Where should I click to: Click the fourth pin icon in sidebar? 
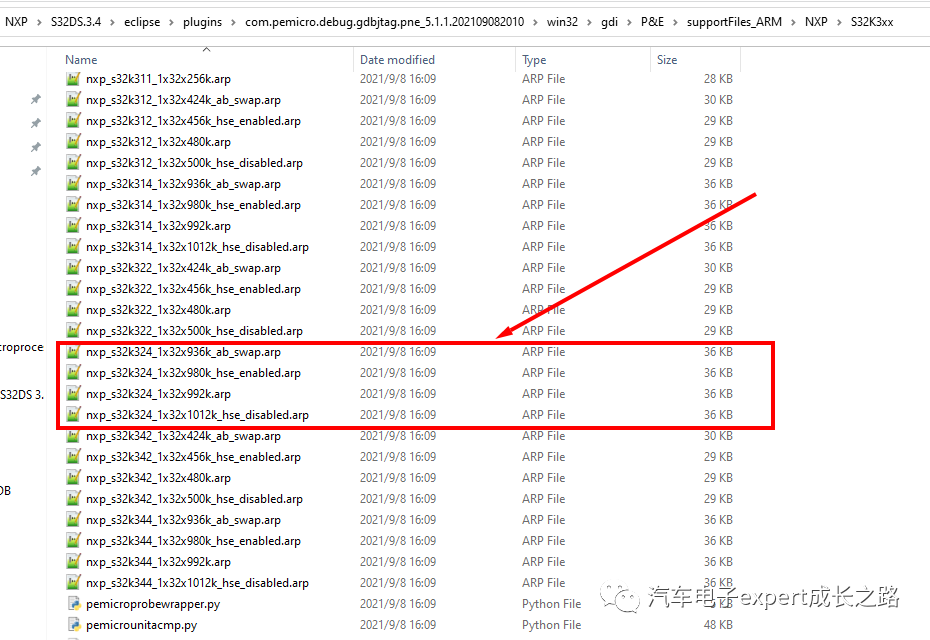coord(36,171)
